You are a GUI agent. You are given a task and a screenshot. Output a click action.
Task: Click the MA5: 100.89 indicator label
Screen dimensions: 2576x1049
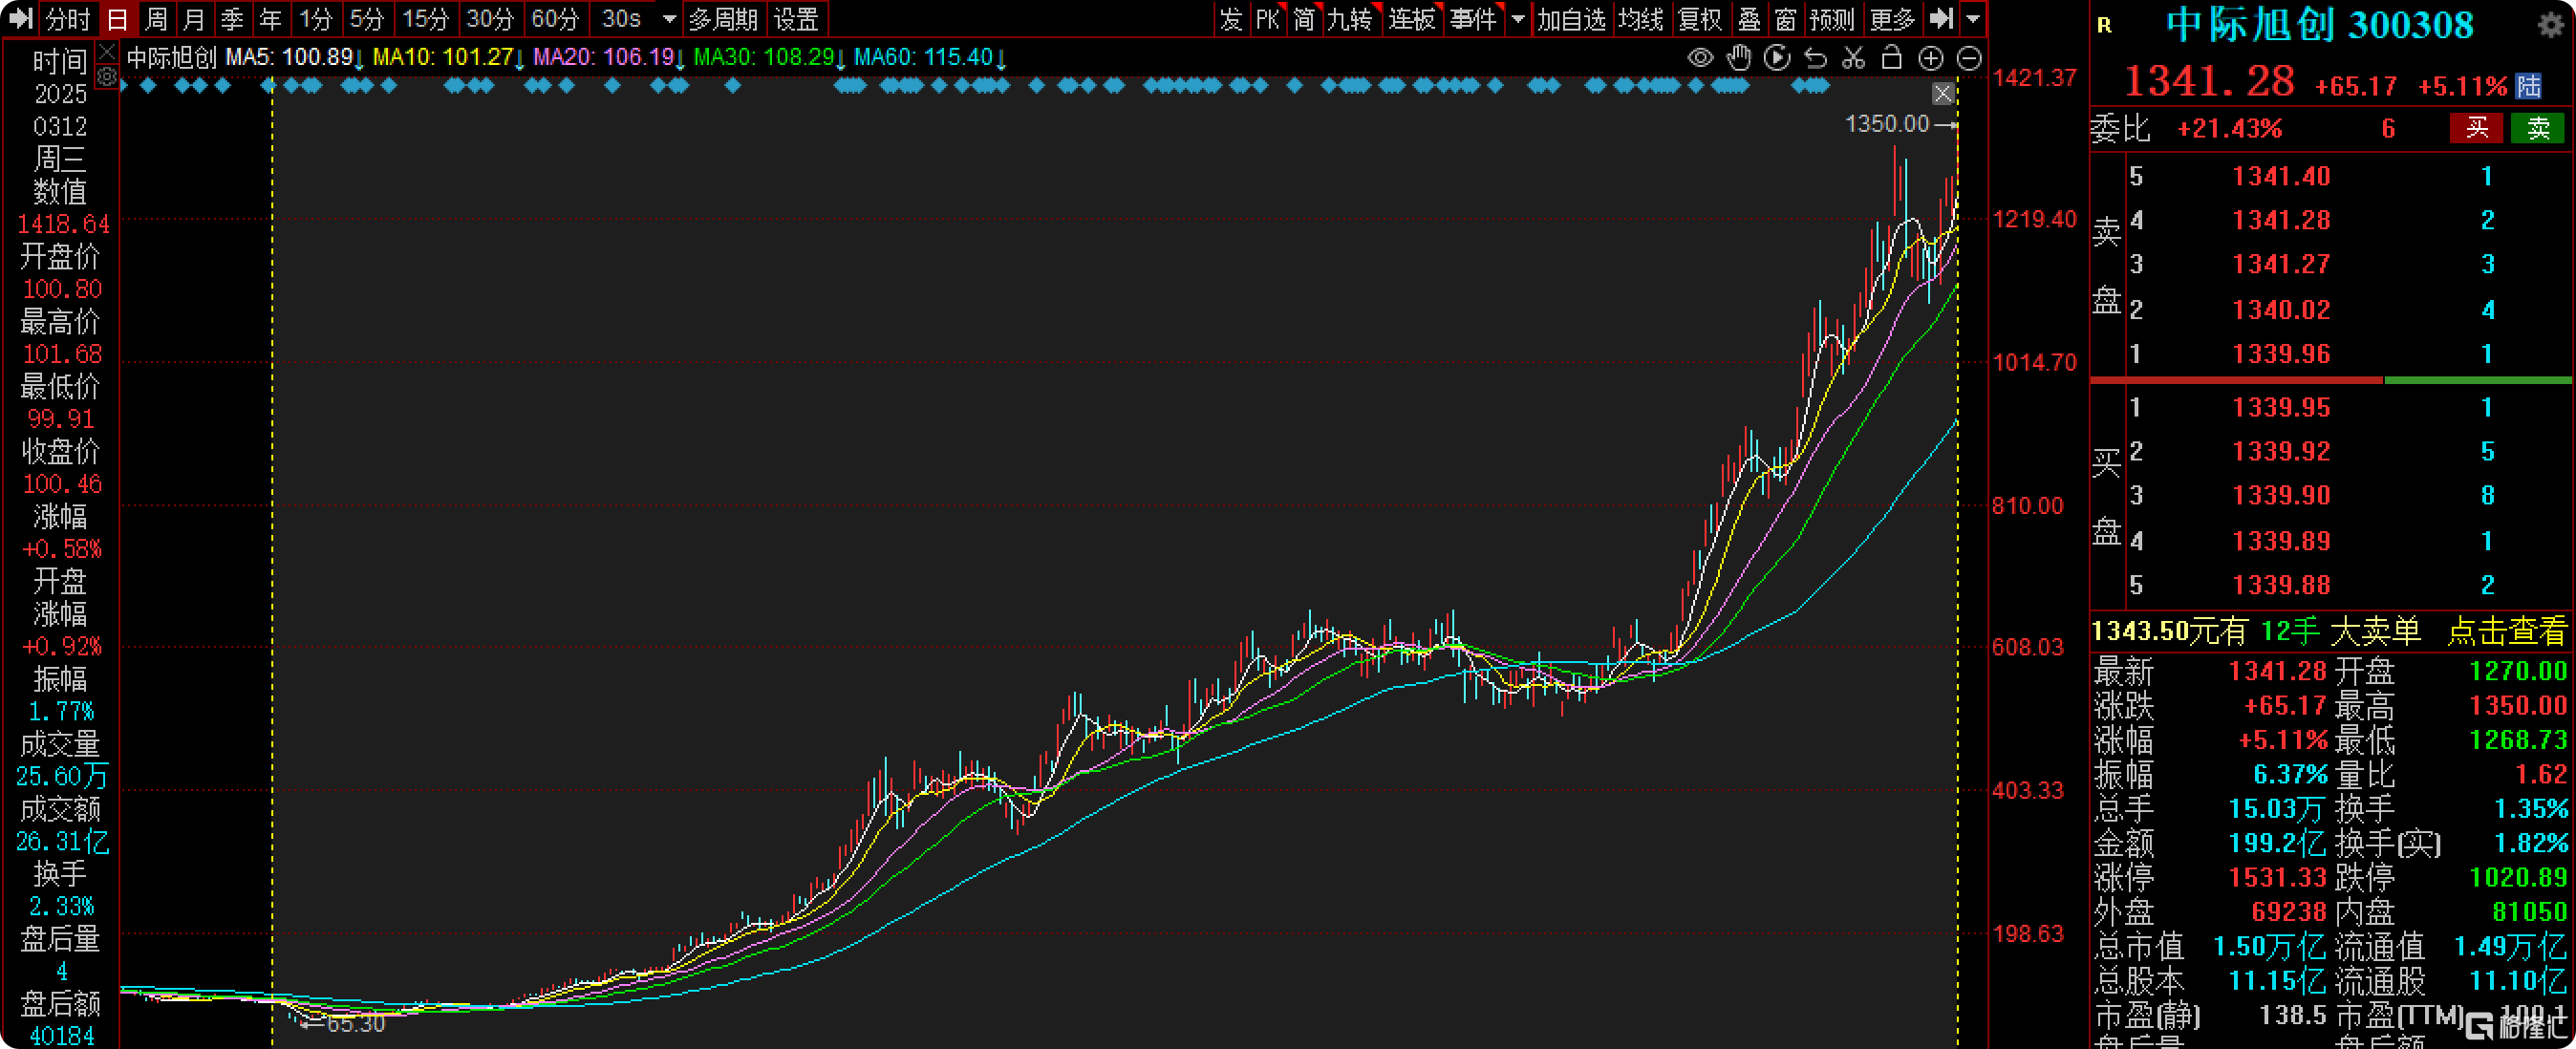294,58
